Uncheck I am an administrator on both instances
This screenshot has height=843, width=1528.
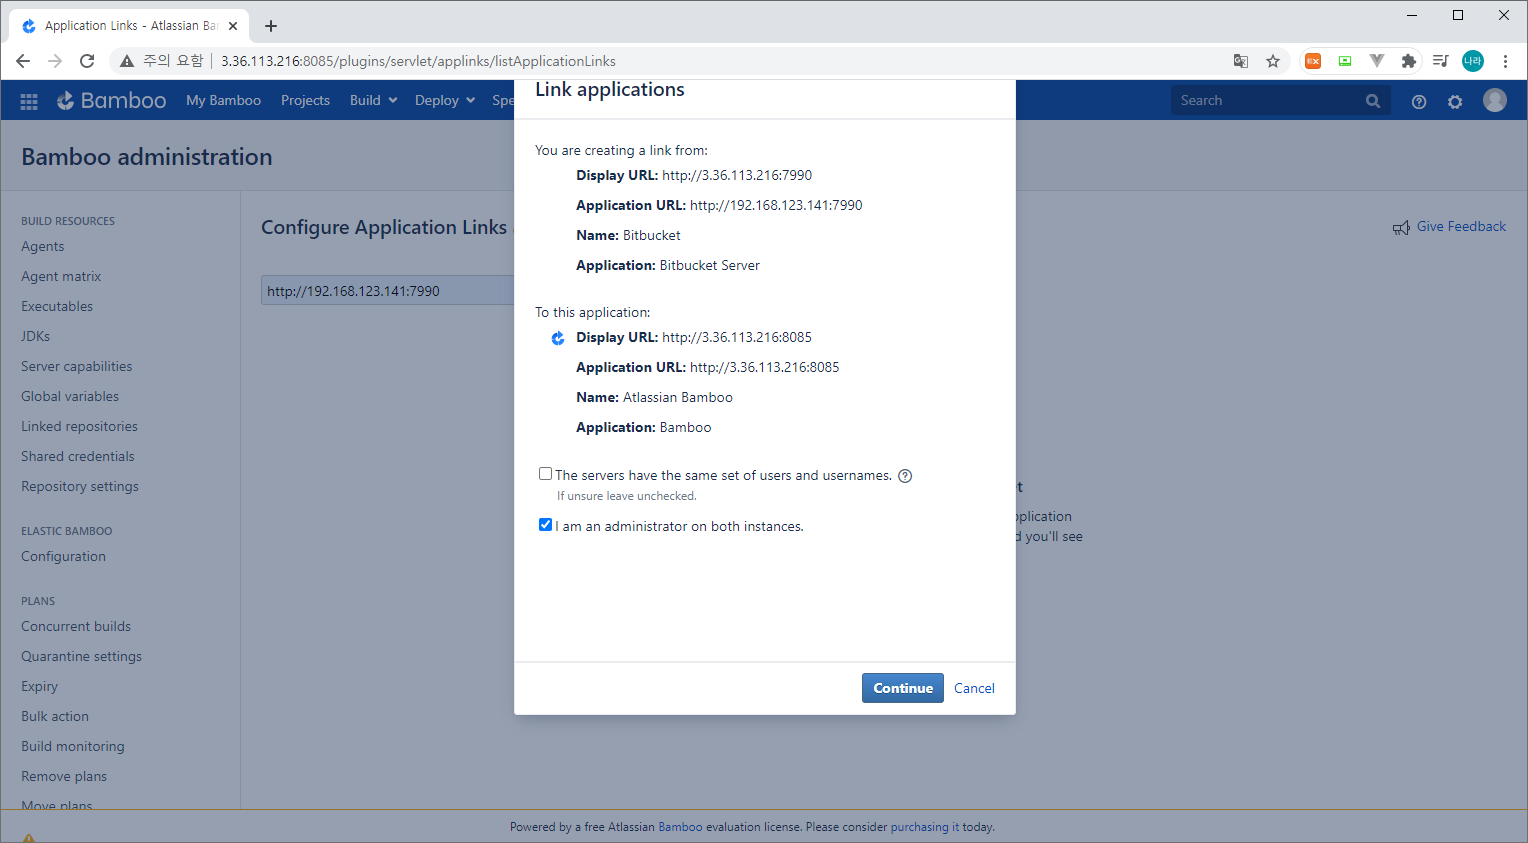(x=545, y=524)
